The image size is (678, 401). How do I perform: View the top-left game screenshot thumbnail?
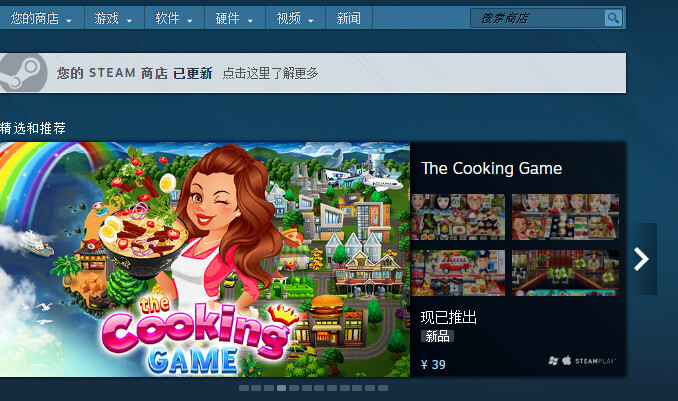[x=458, y=217]
